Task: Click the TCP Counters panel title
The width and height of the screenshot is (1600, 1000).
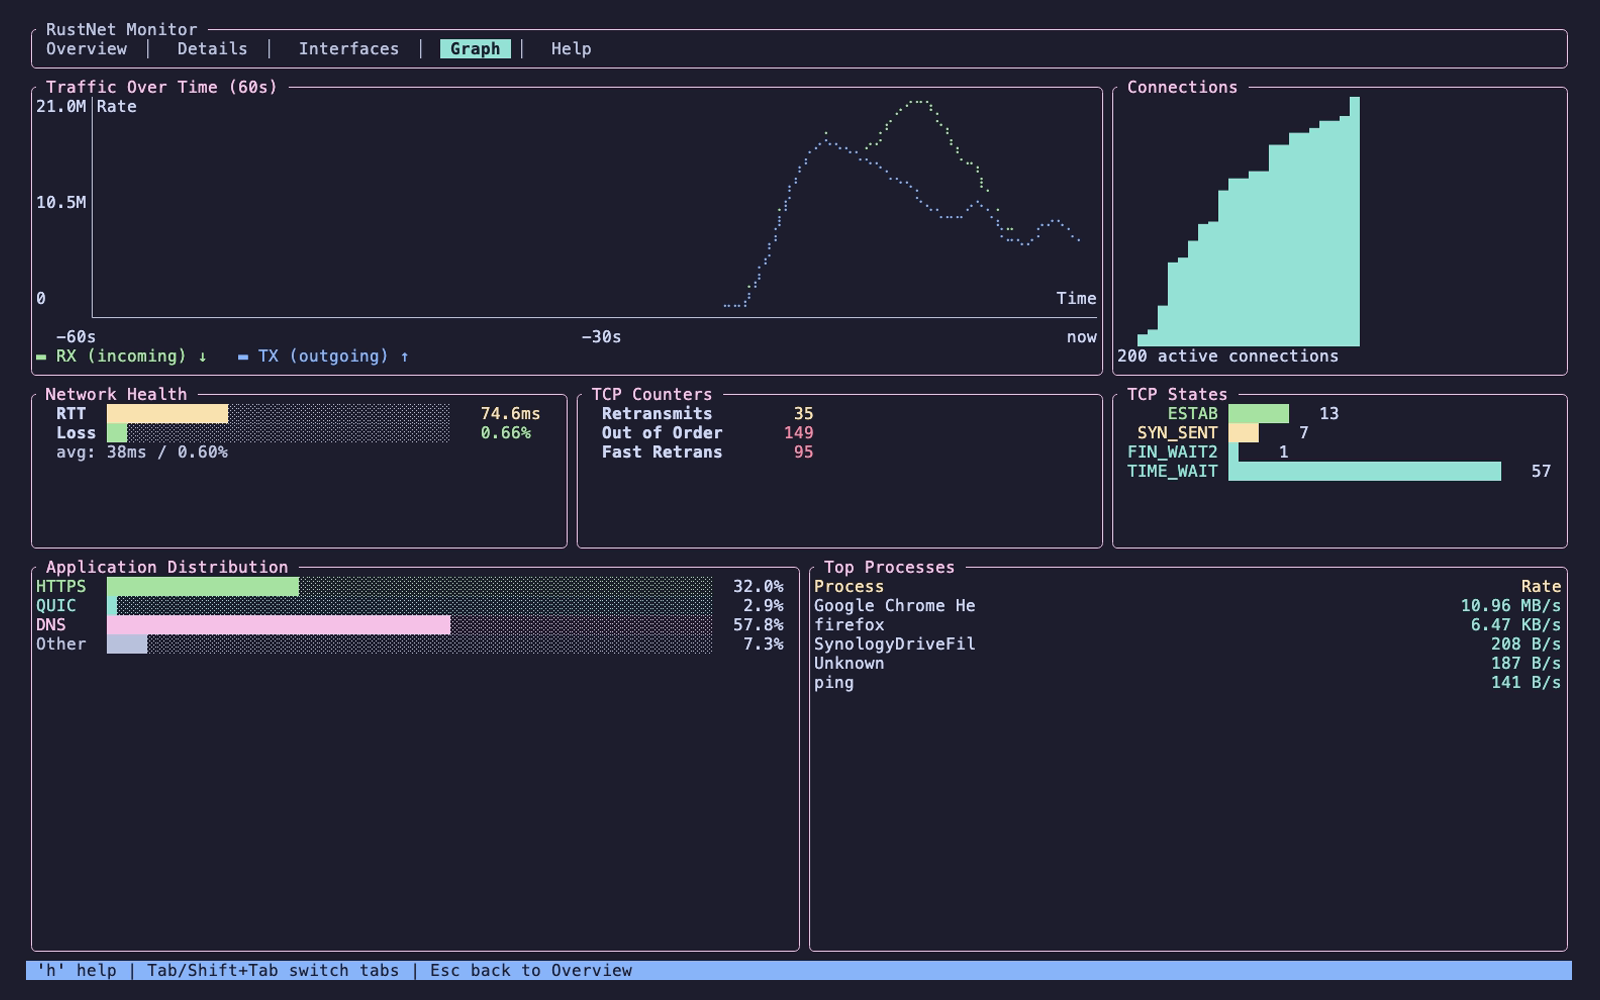Action: [x=652, y=394]
